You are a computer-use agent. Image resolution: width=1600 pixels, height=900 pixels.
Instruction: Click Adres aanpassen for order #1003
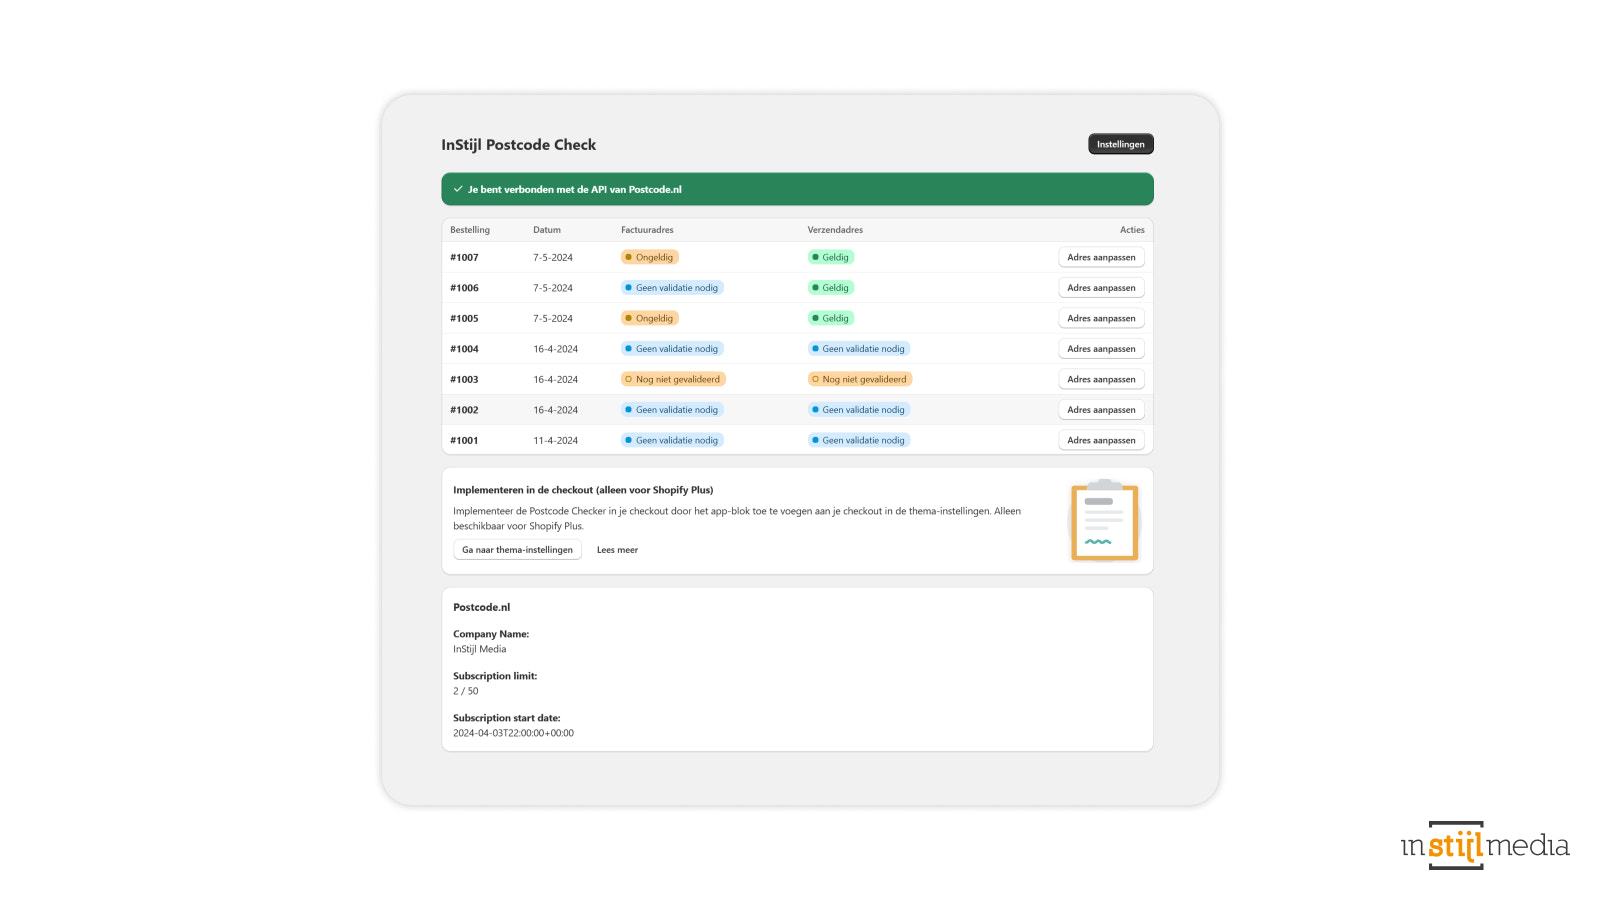click(x=1101, y=379)
